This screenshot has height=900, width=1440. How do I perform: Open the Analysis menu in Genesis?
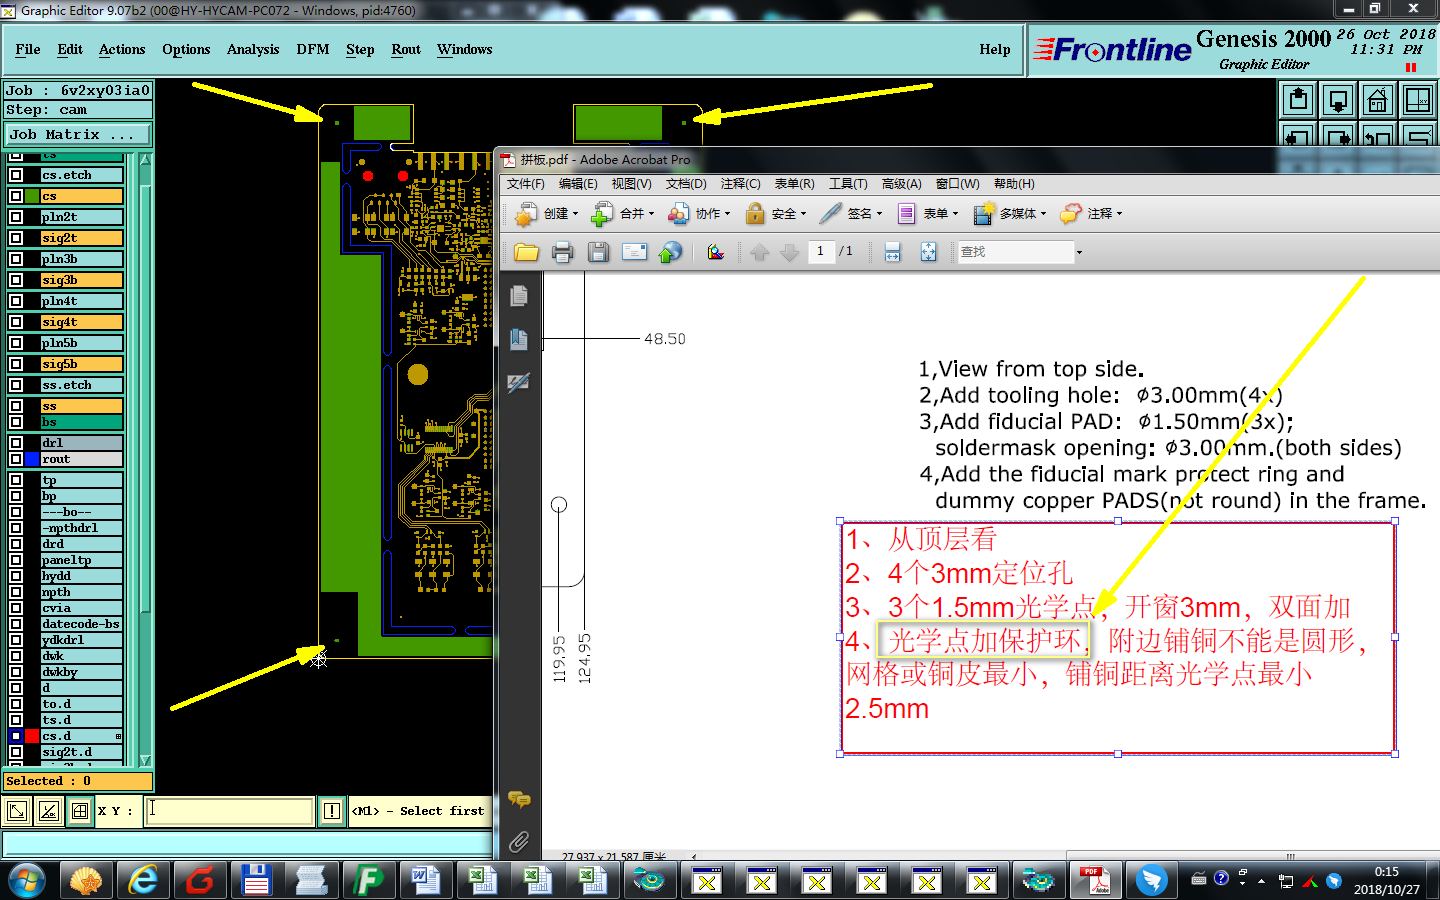253,49
